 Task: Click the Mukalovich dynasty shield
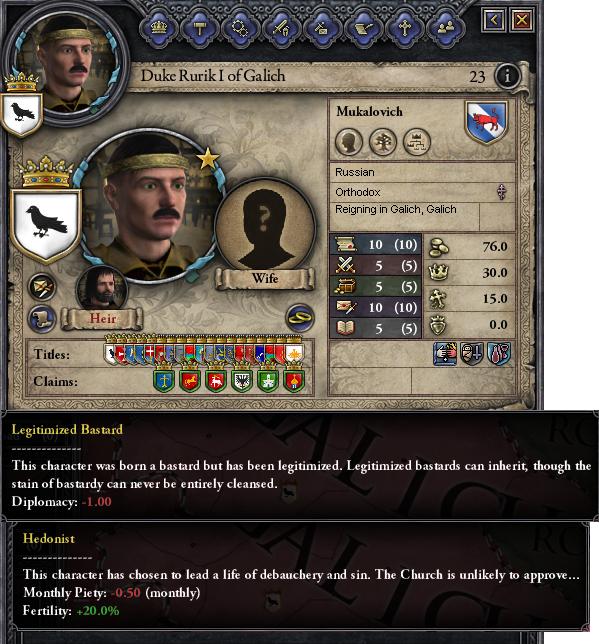click(487, 122)
